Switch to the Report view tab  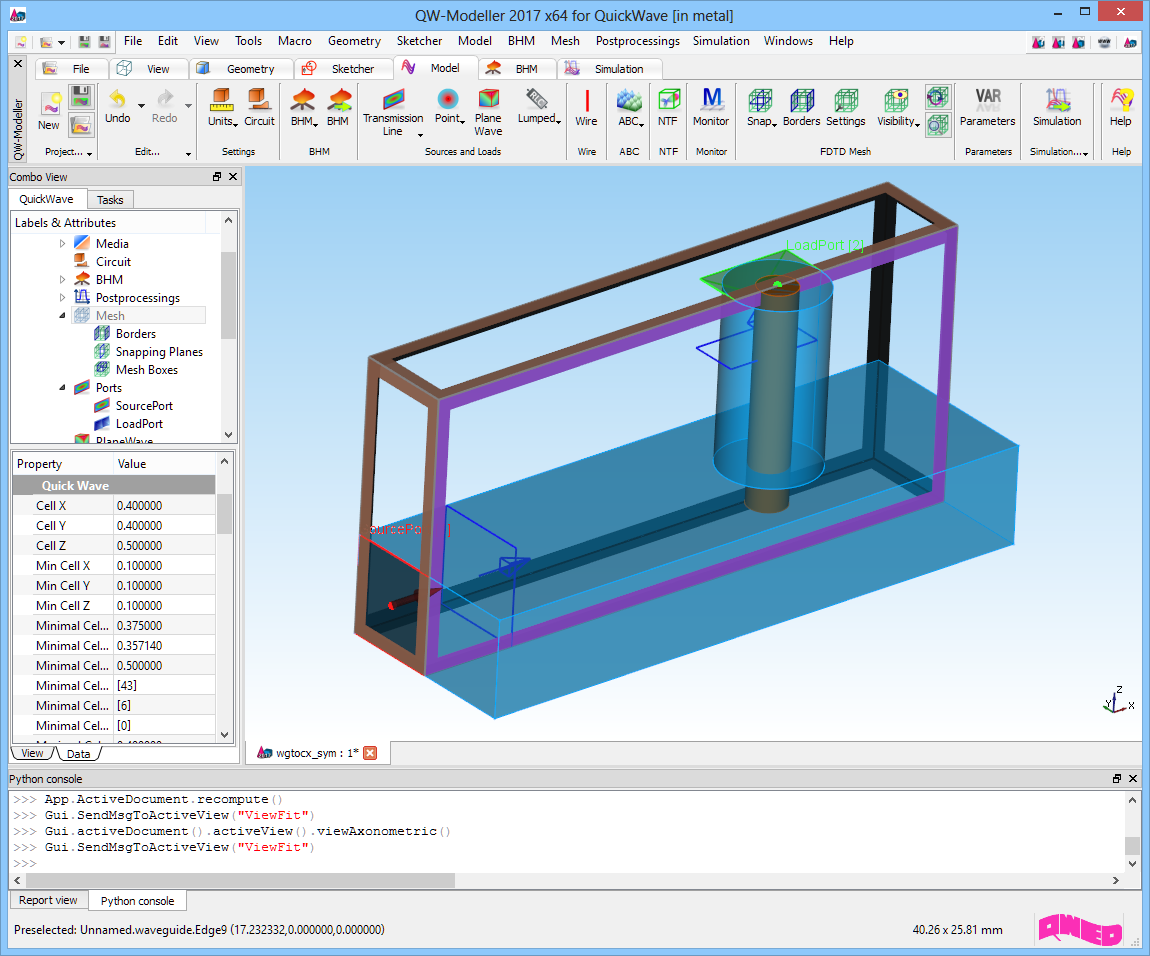pyautogui.click(x=48, y=900)
